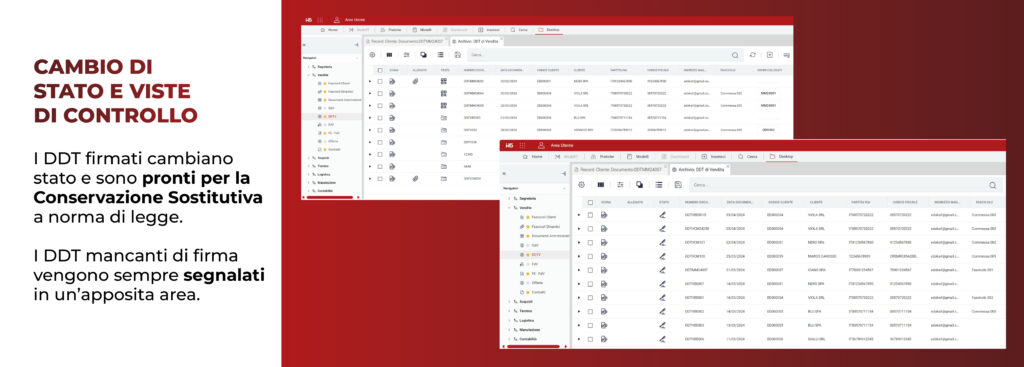Screen dimensions: 1024x367
Task: Click rightmost toolbar icon in back window
Action: click(786, 56)
